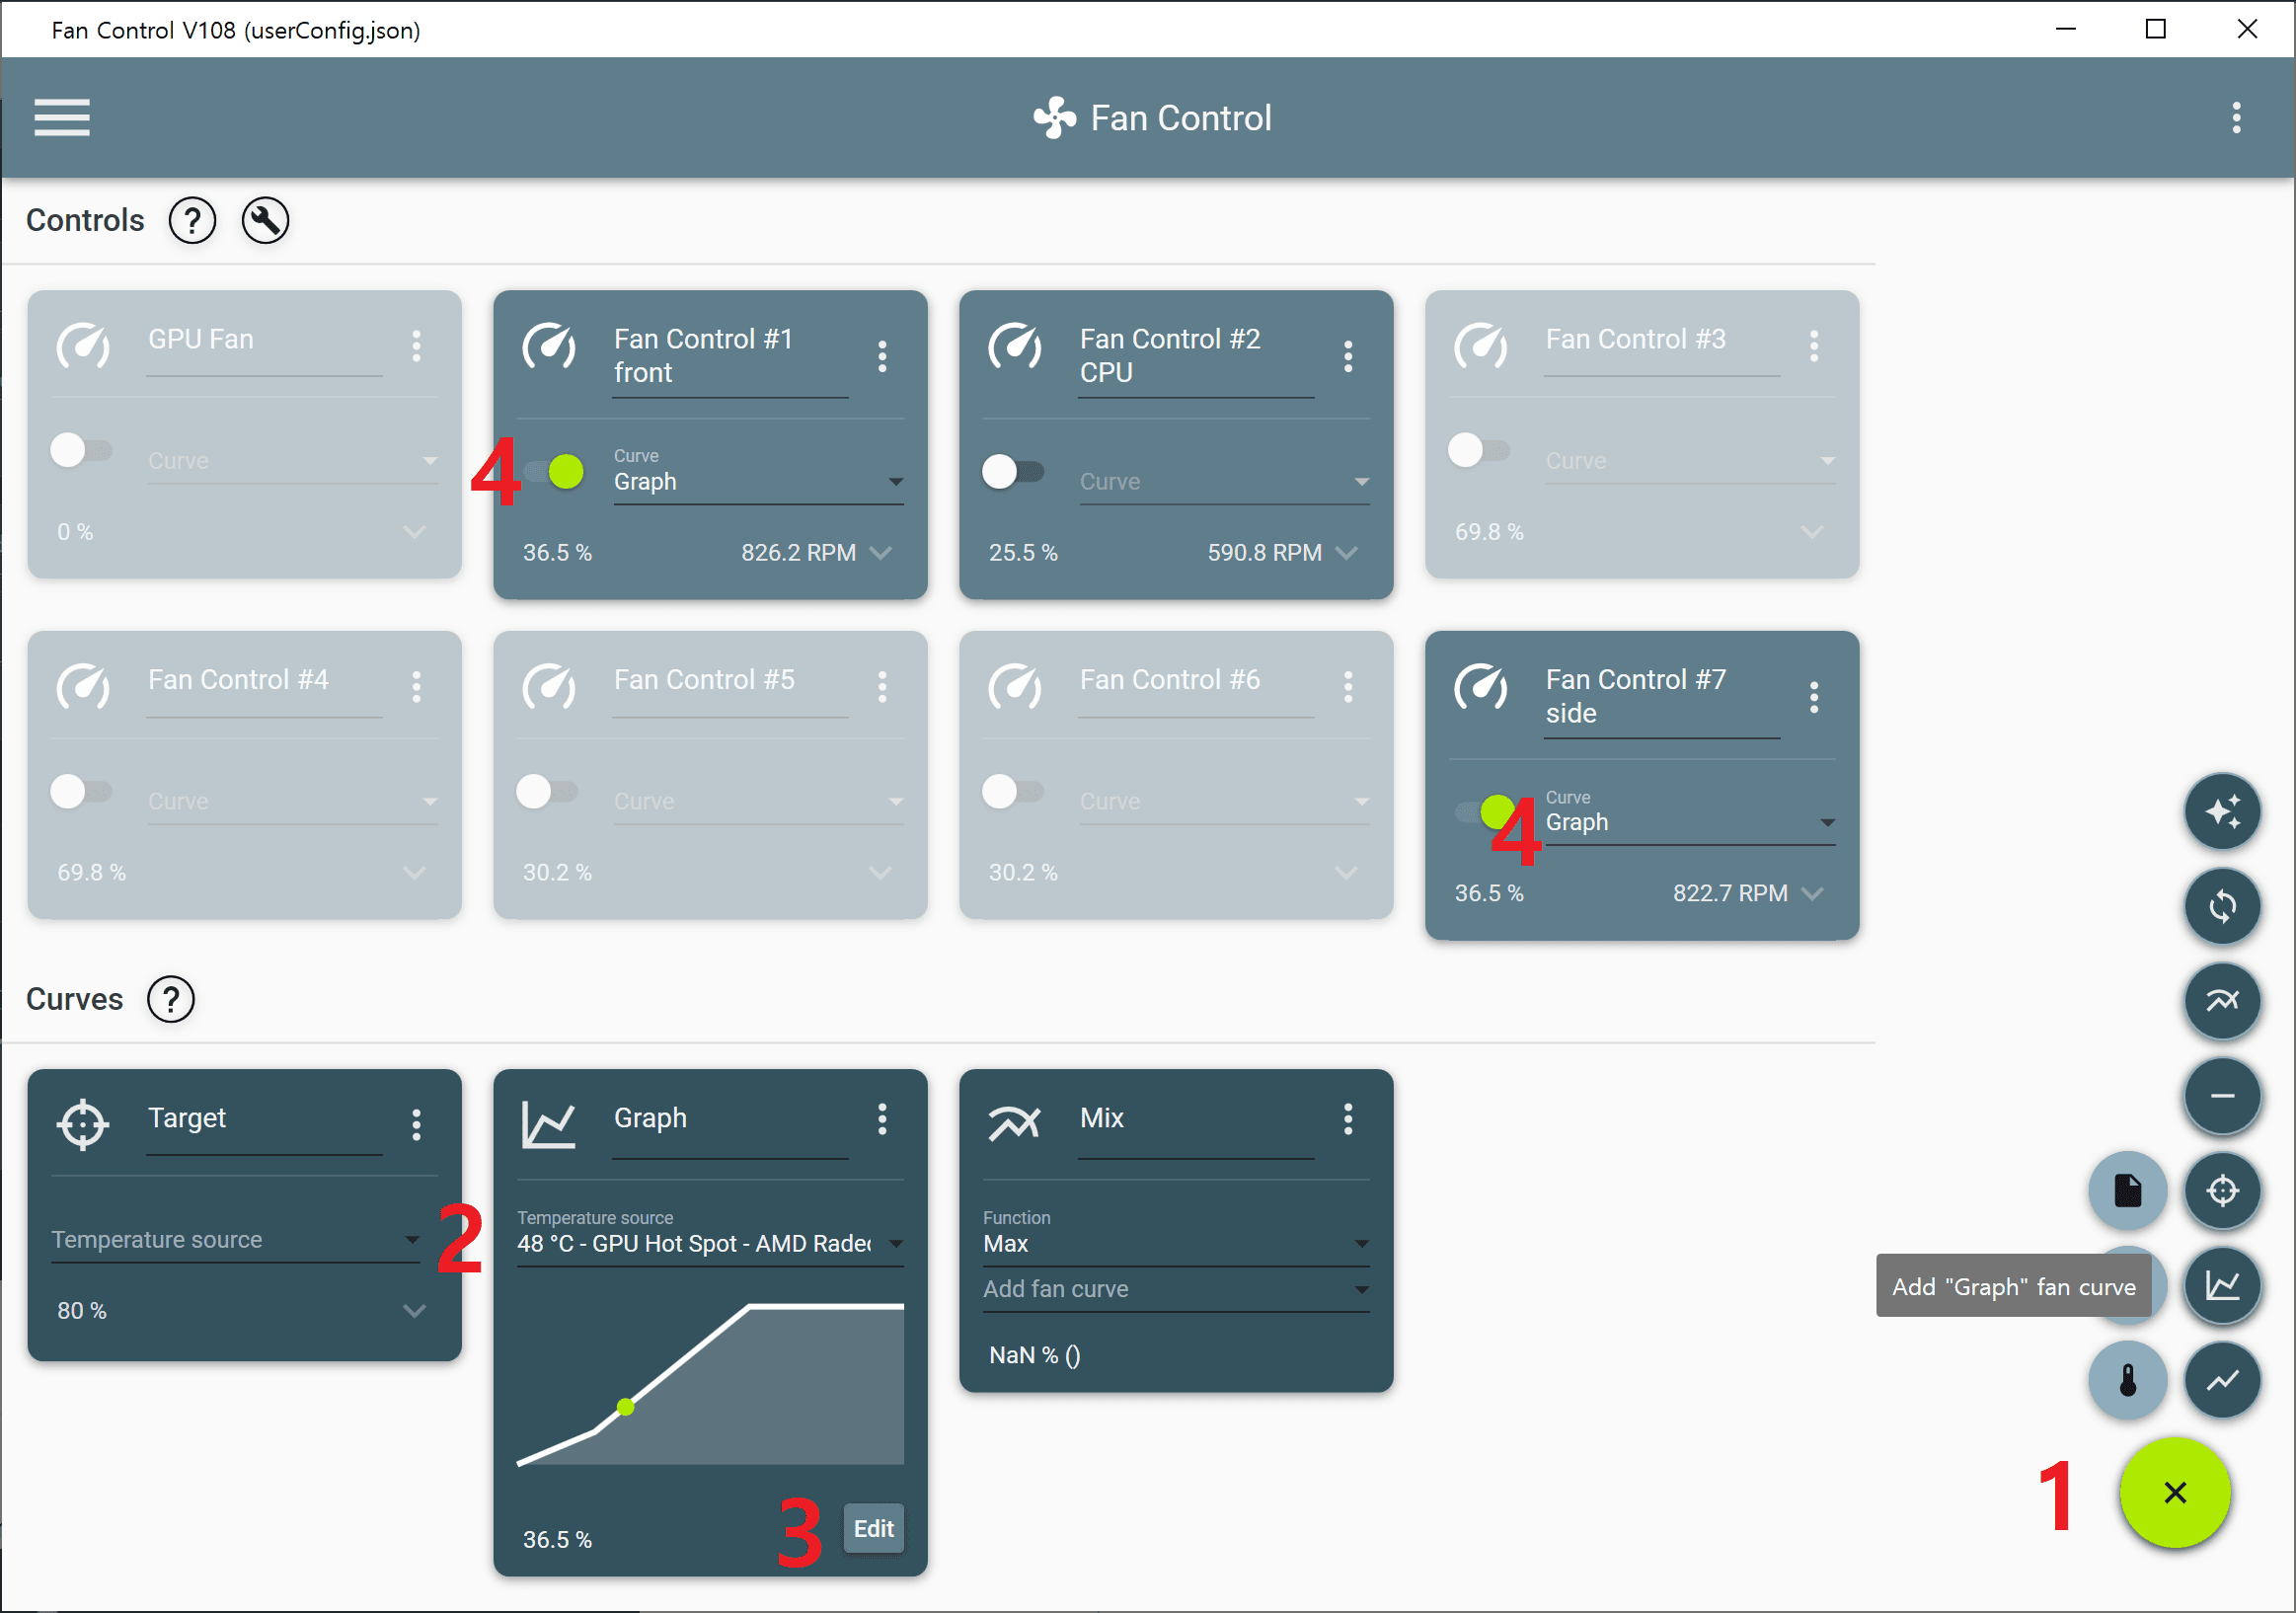Disable the Fan Control #1 front toggle
The image size is (2296, 1613).
coord(558,472)
